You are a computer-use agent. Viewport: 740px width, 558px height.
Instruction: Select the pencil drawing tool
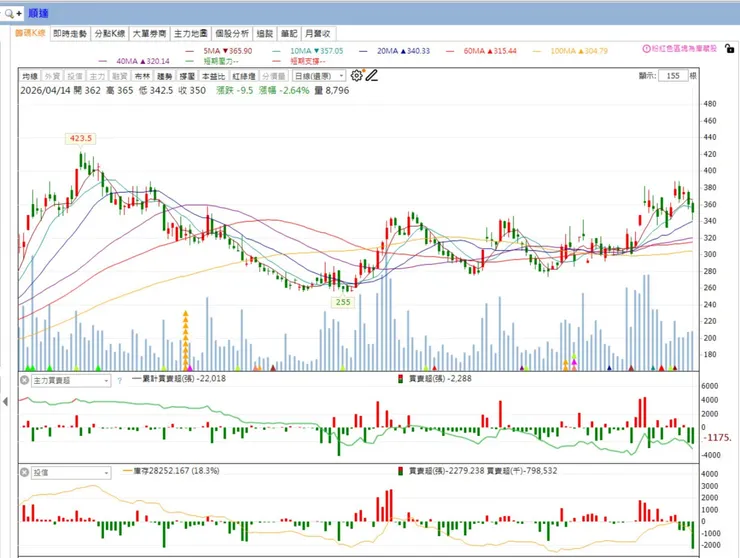coord(372,76)
